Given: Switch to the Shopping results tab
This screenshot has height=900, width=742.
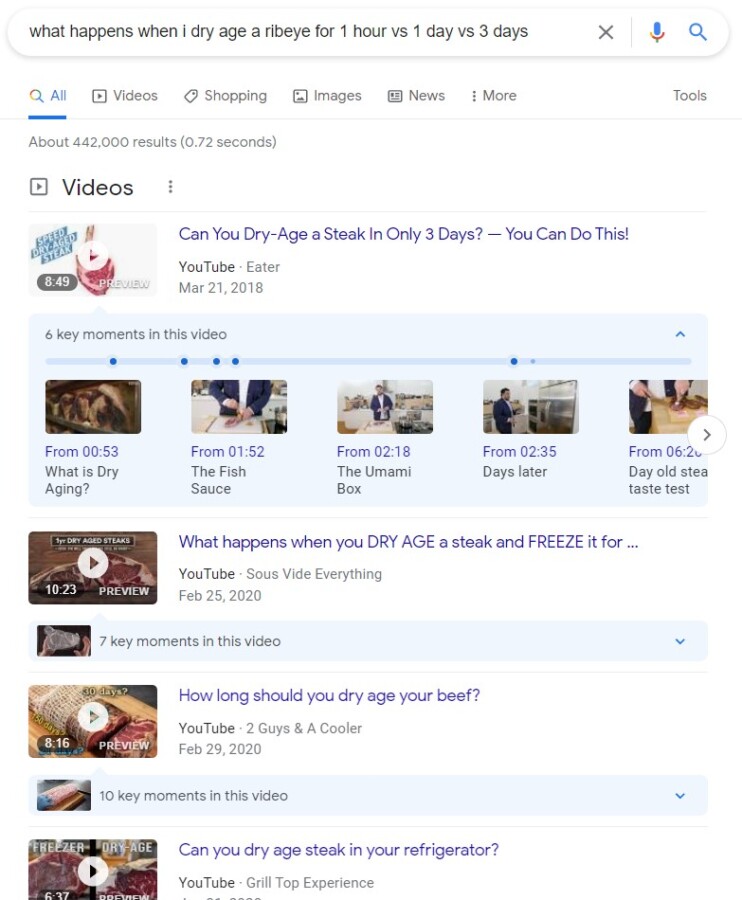Looking at the screenshot, I should click(225, 96).
